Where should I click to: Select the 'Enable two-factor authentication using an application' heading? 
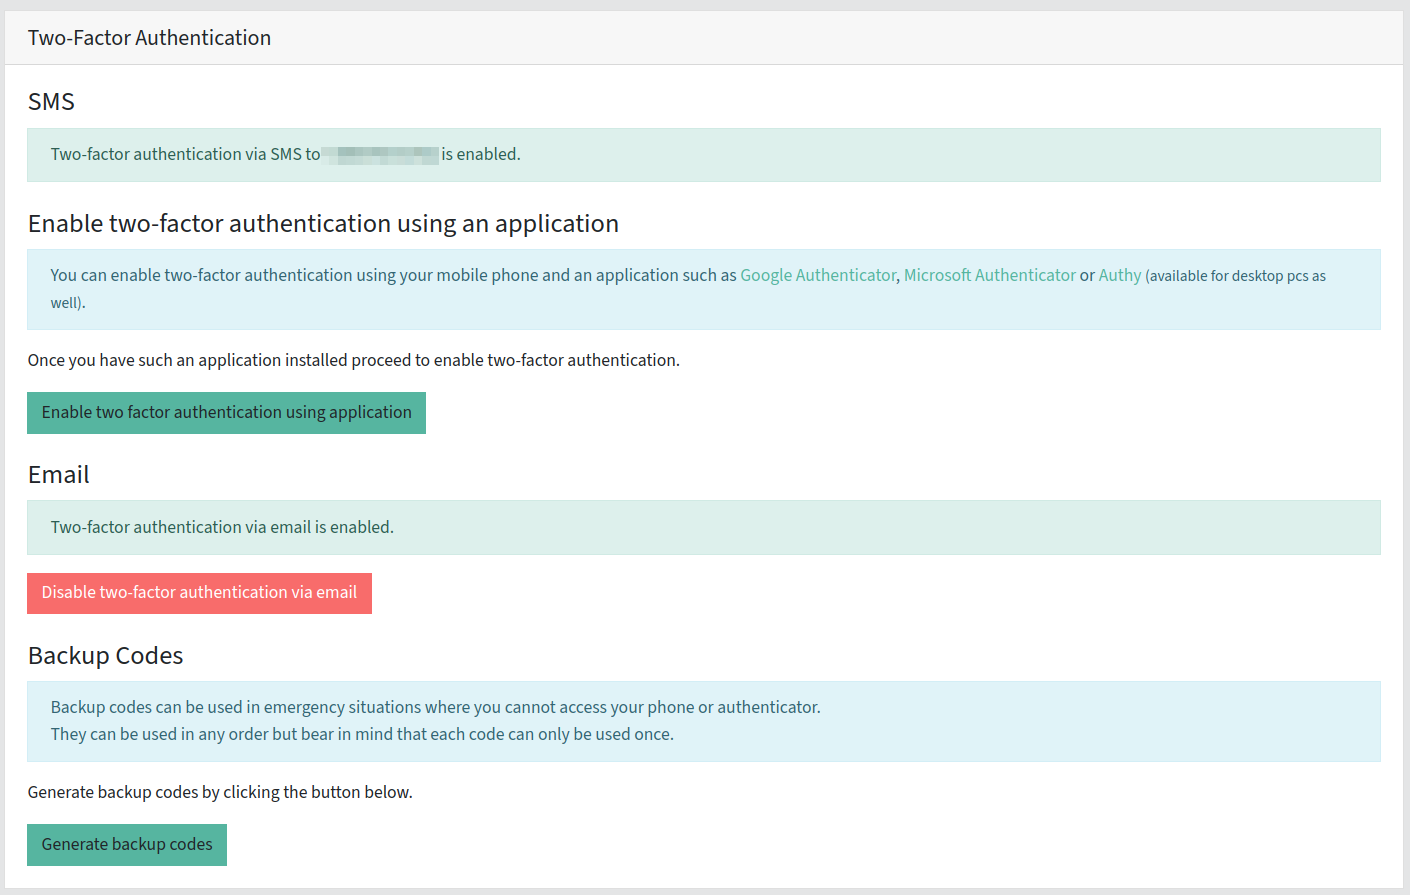[323, 224]
